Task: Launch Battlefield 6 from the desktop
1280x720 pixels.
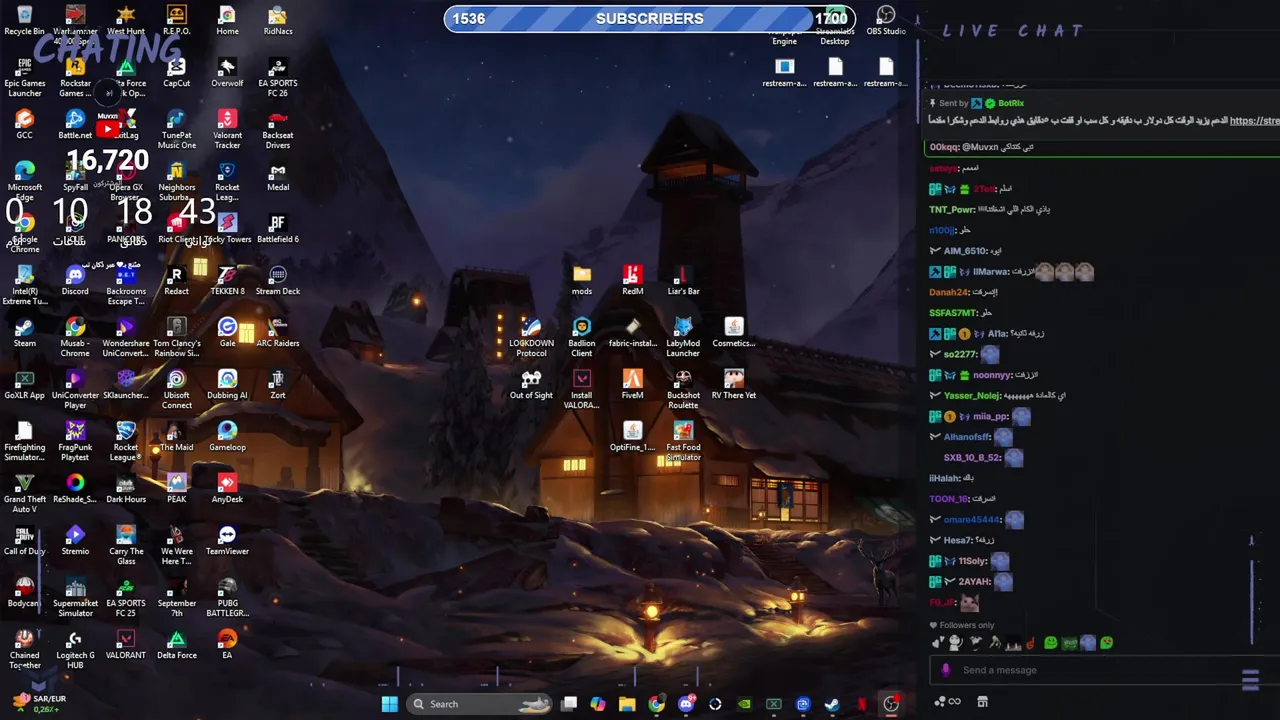Action: coord(277,228)
